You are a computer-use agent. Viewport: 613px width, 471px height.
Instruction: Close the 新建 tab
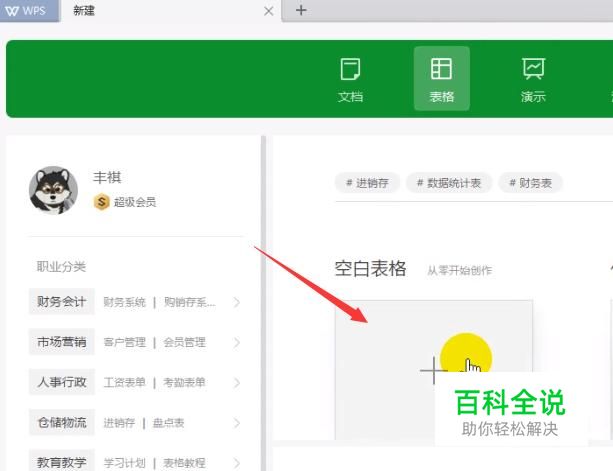click(269, 11)
